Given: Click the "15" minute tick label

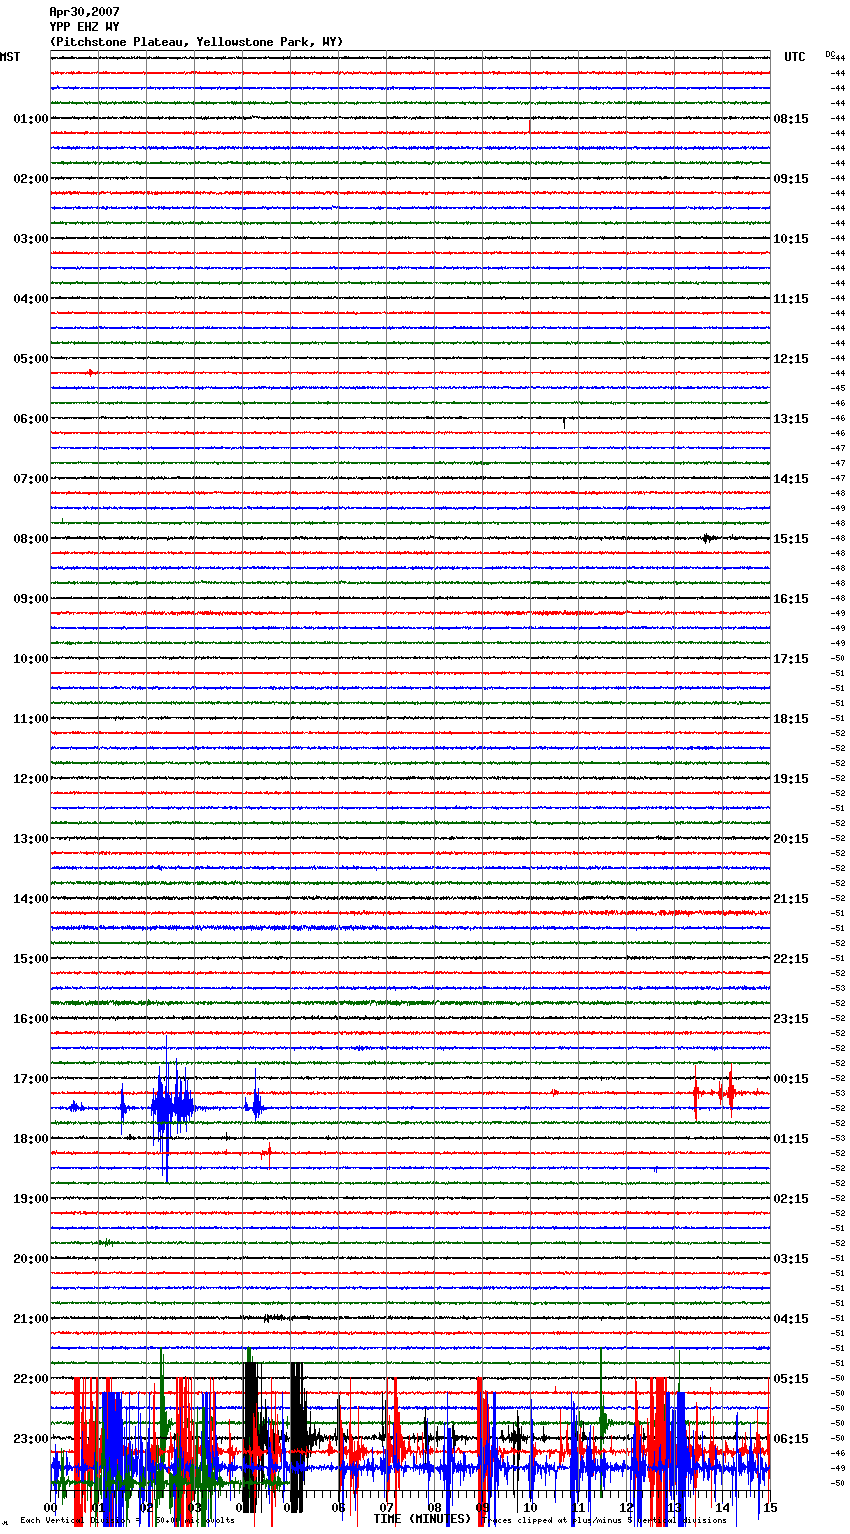Looking at the screenshot, I should click(770, 1508).
